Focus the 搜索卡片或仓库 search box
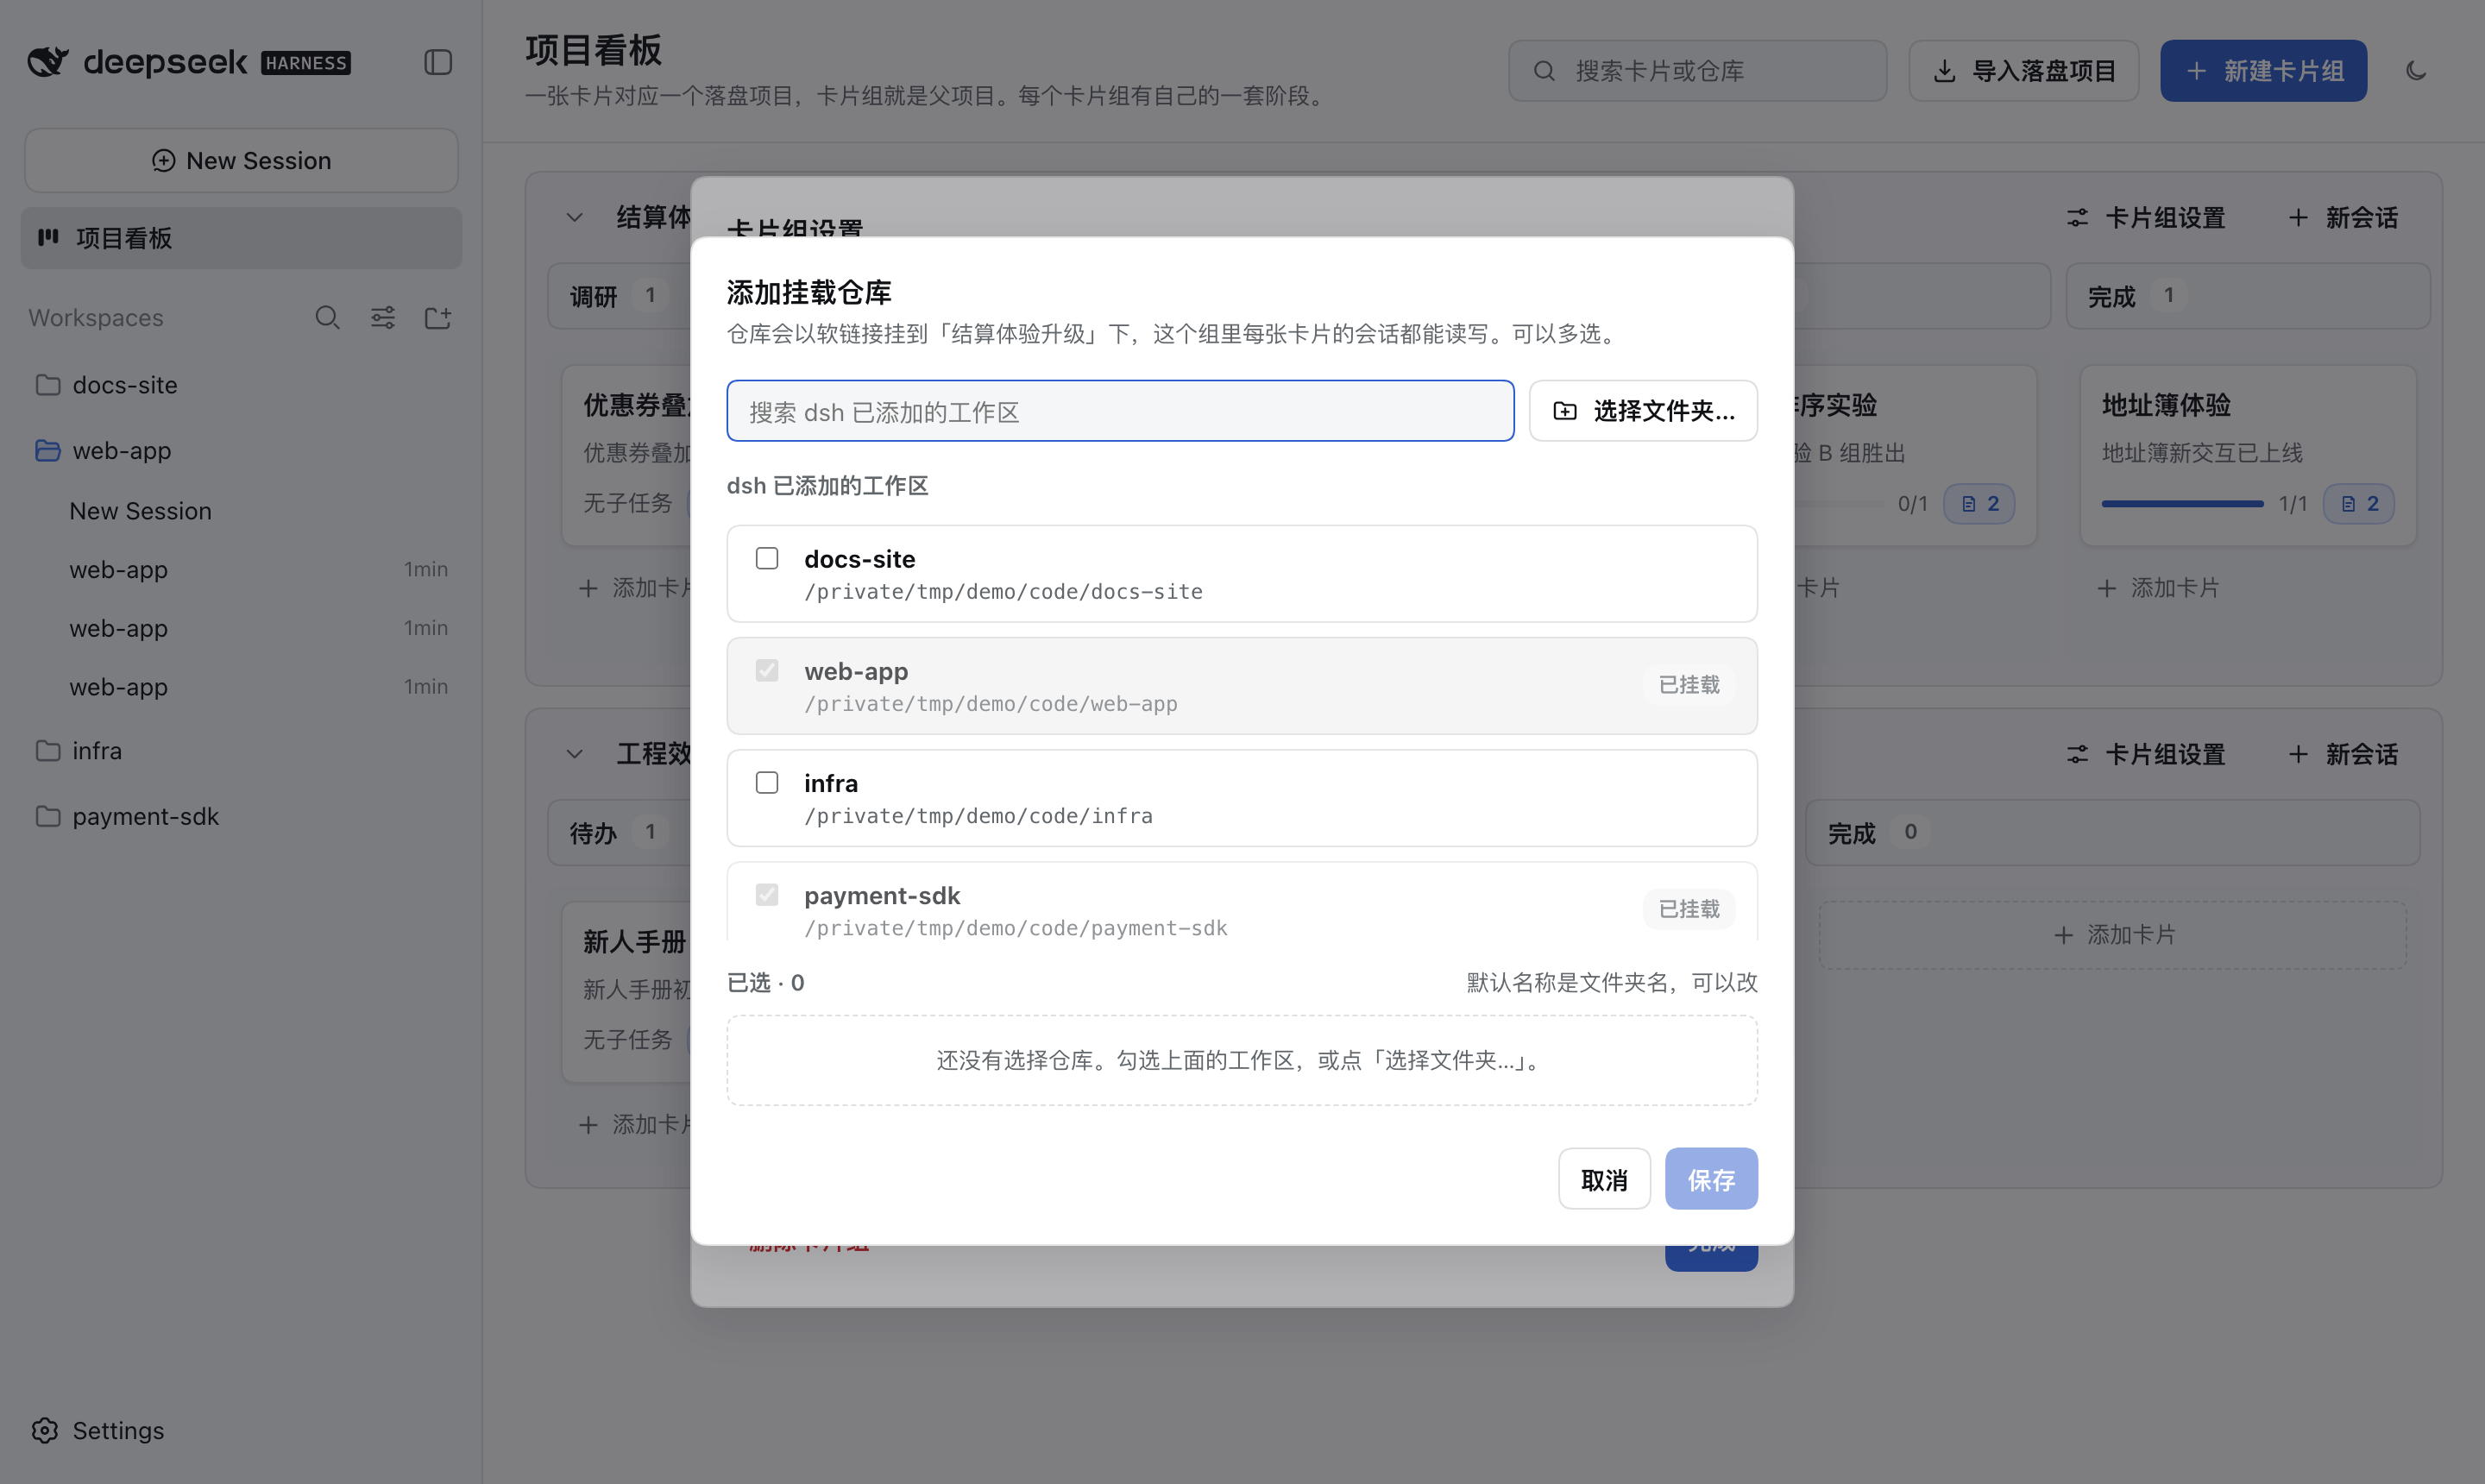The width and height of the screenshot is (2485, 1484). [x=1698, y=71]
